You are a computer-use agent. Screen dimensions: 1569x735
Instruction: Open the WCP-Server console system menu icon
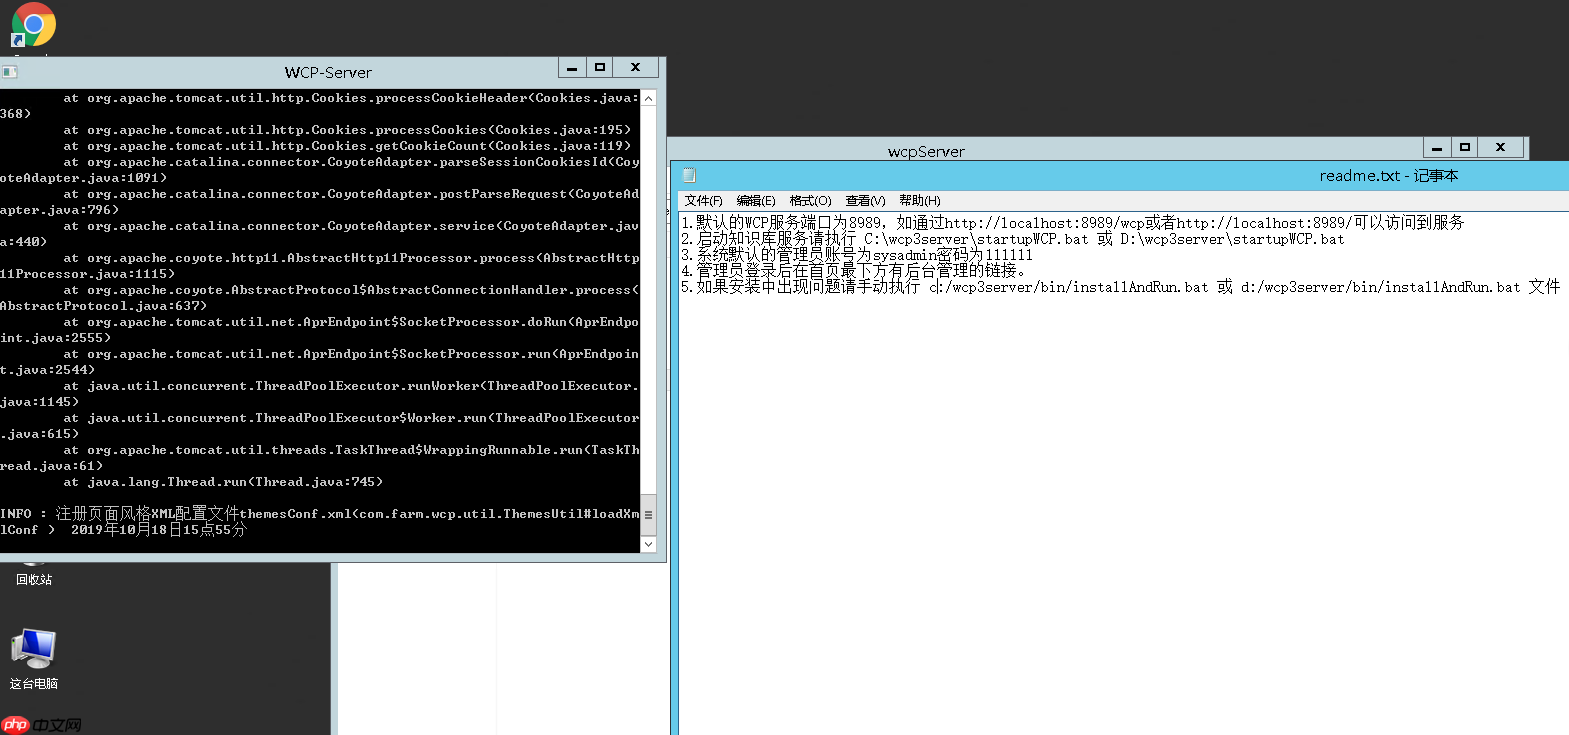point(9,72)
